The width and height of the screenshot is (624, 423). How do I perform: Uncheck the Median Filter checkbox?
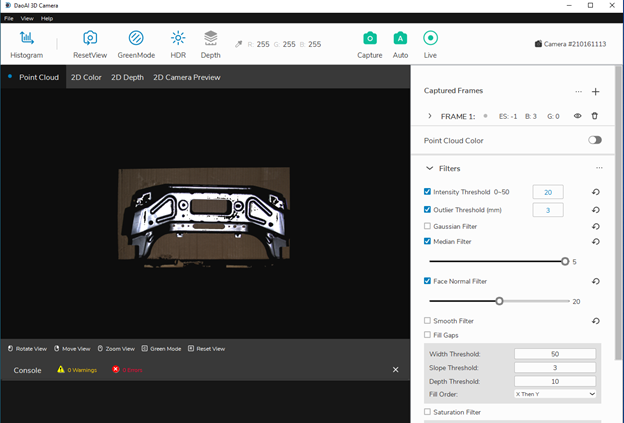[x=427, y=241]
